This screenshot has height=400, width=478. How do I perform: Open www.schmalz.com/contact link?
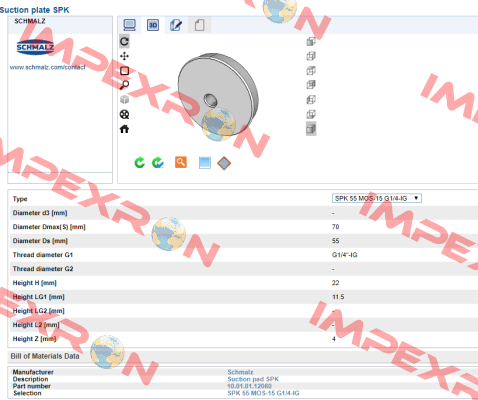tap(47, 67)
